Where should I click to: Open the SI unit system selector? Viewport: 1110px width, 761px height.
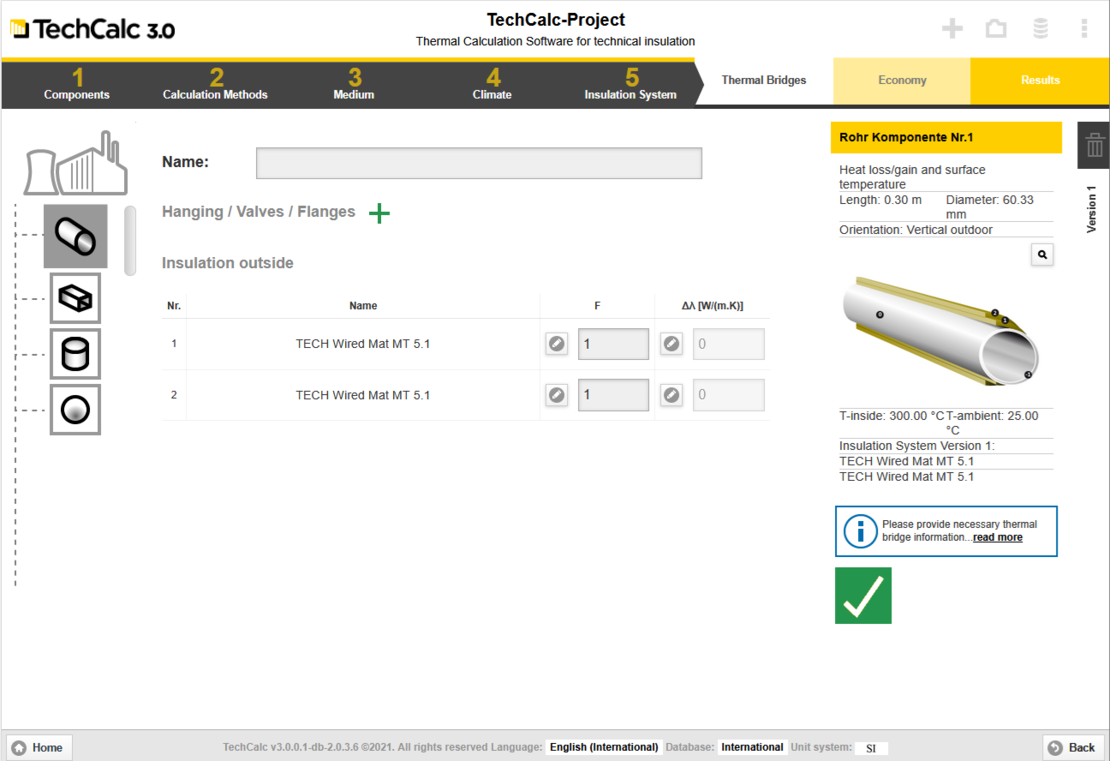871,748
